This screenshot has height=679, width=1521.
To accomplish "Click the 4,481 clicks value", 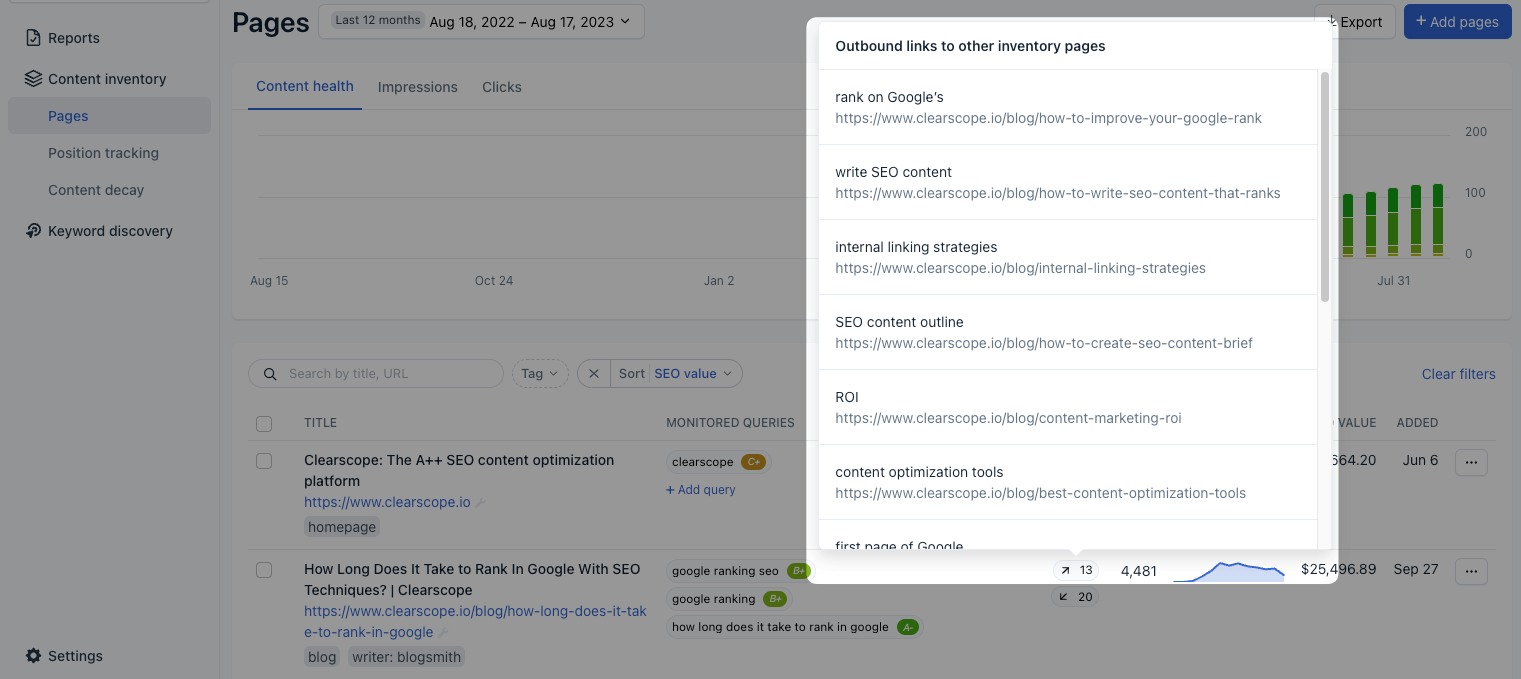I will 1139,571.
